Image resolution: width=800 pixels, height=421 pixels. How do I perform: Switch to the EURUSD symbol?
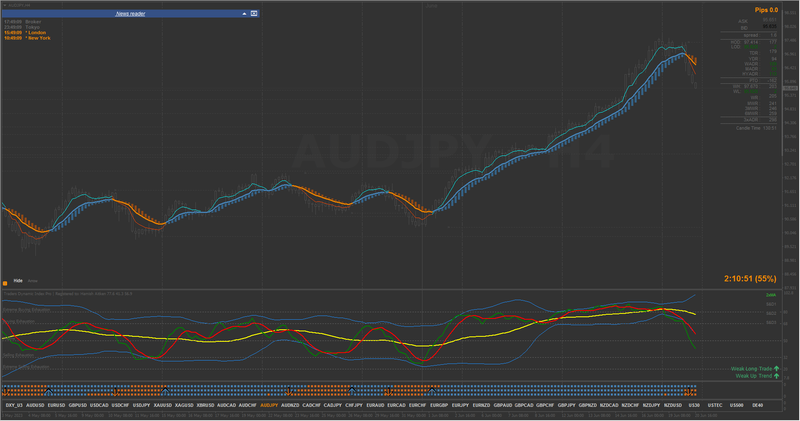(56, 405)
